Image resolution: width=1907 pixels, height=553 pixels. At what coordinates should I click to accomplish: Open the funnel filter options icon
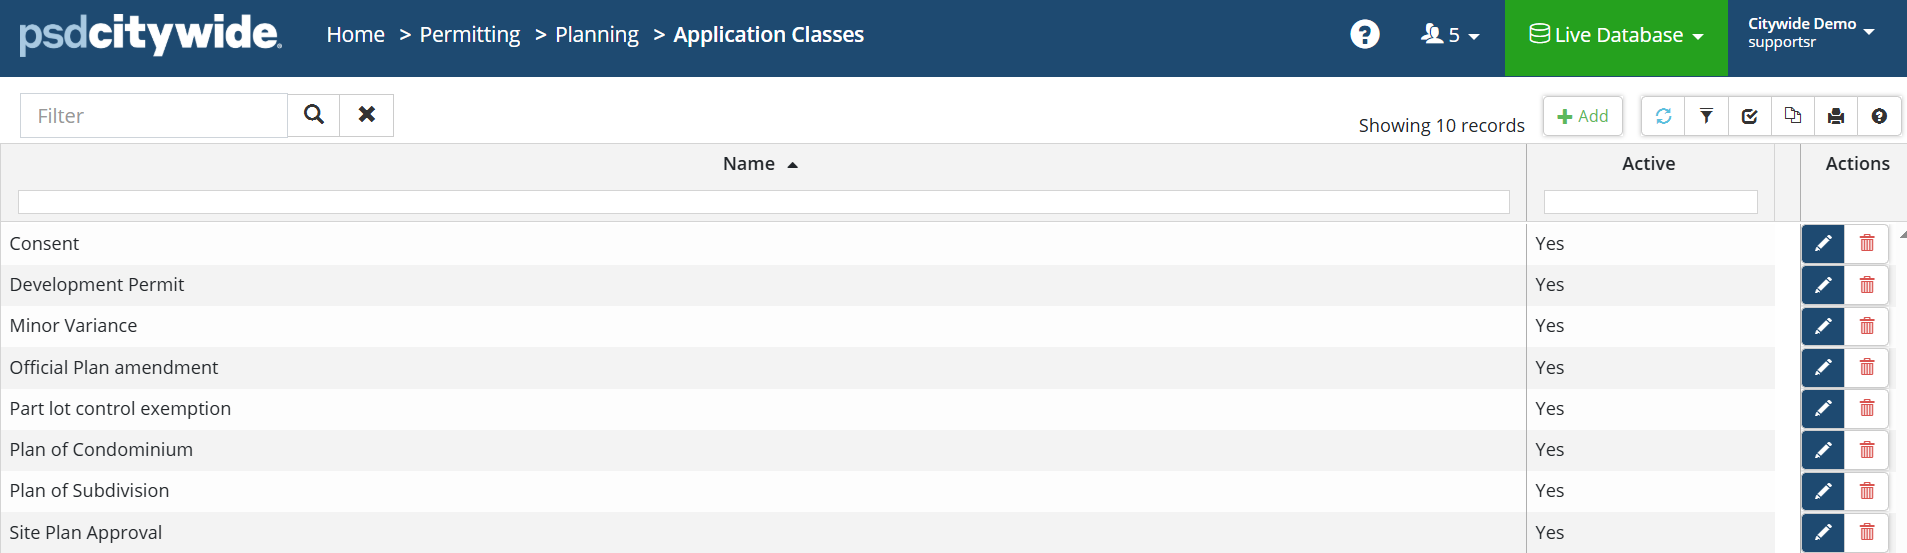coord(1706,116)
